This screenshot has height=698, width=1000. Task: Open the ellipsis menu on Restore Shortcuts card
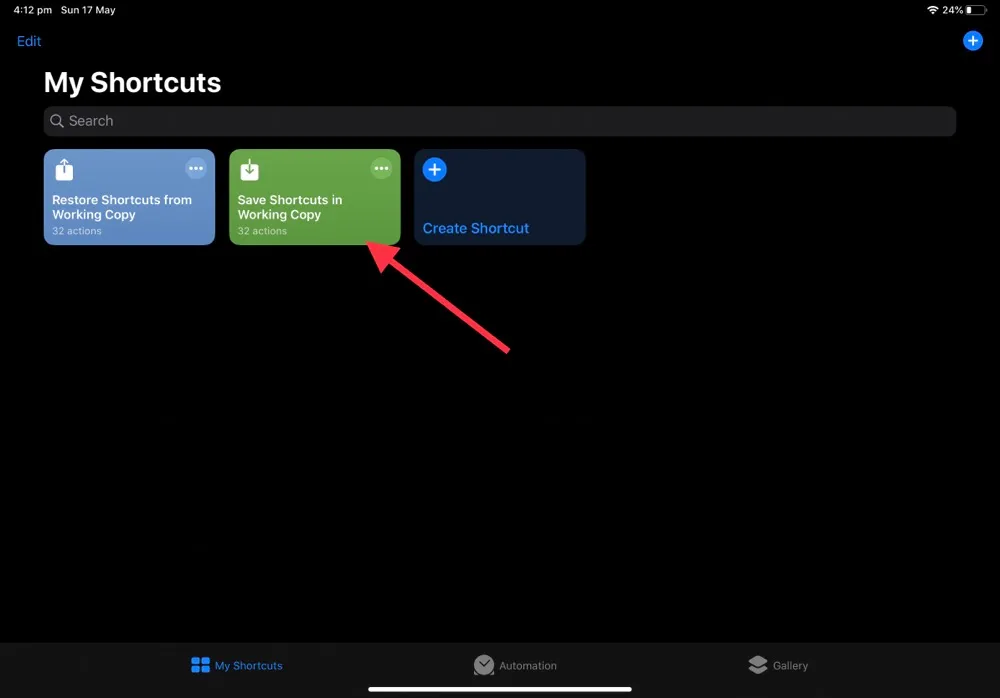pos(196,168)
